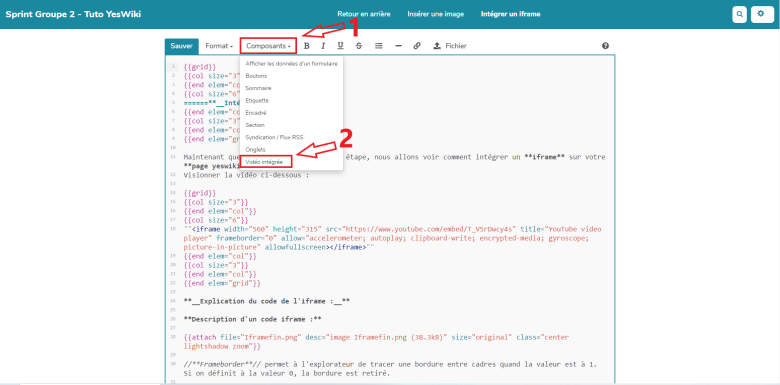Insert a bulleted list
This screenshot has width=780, height=385.
[x=379, y=46]
